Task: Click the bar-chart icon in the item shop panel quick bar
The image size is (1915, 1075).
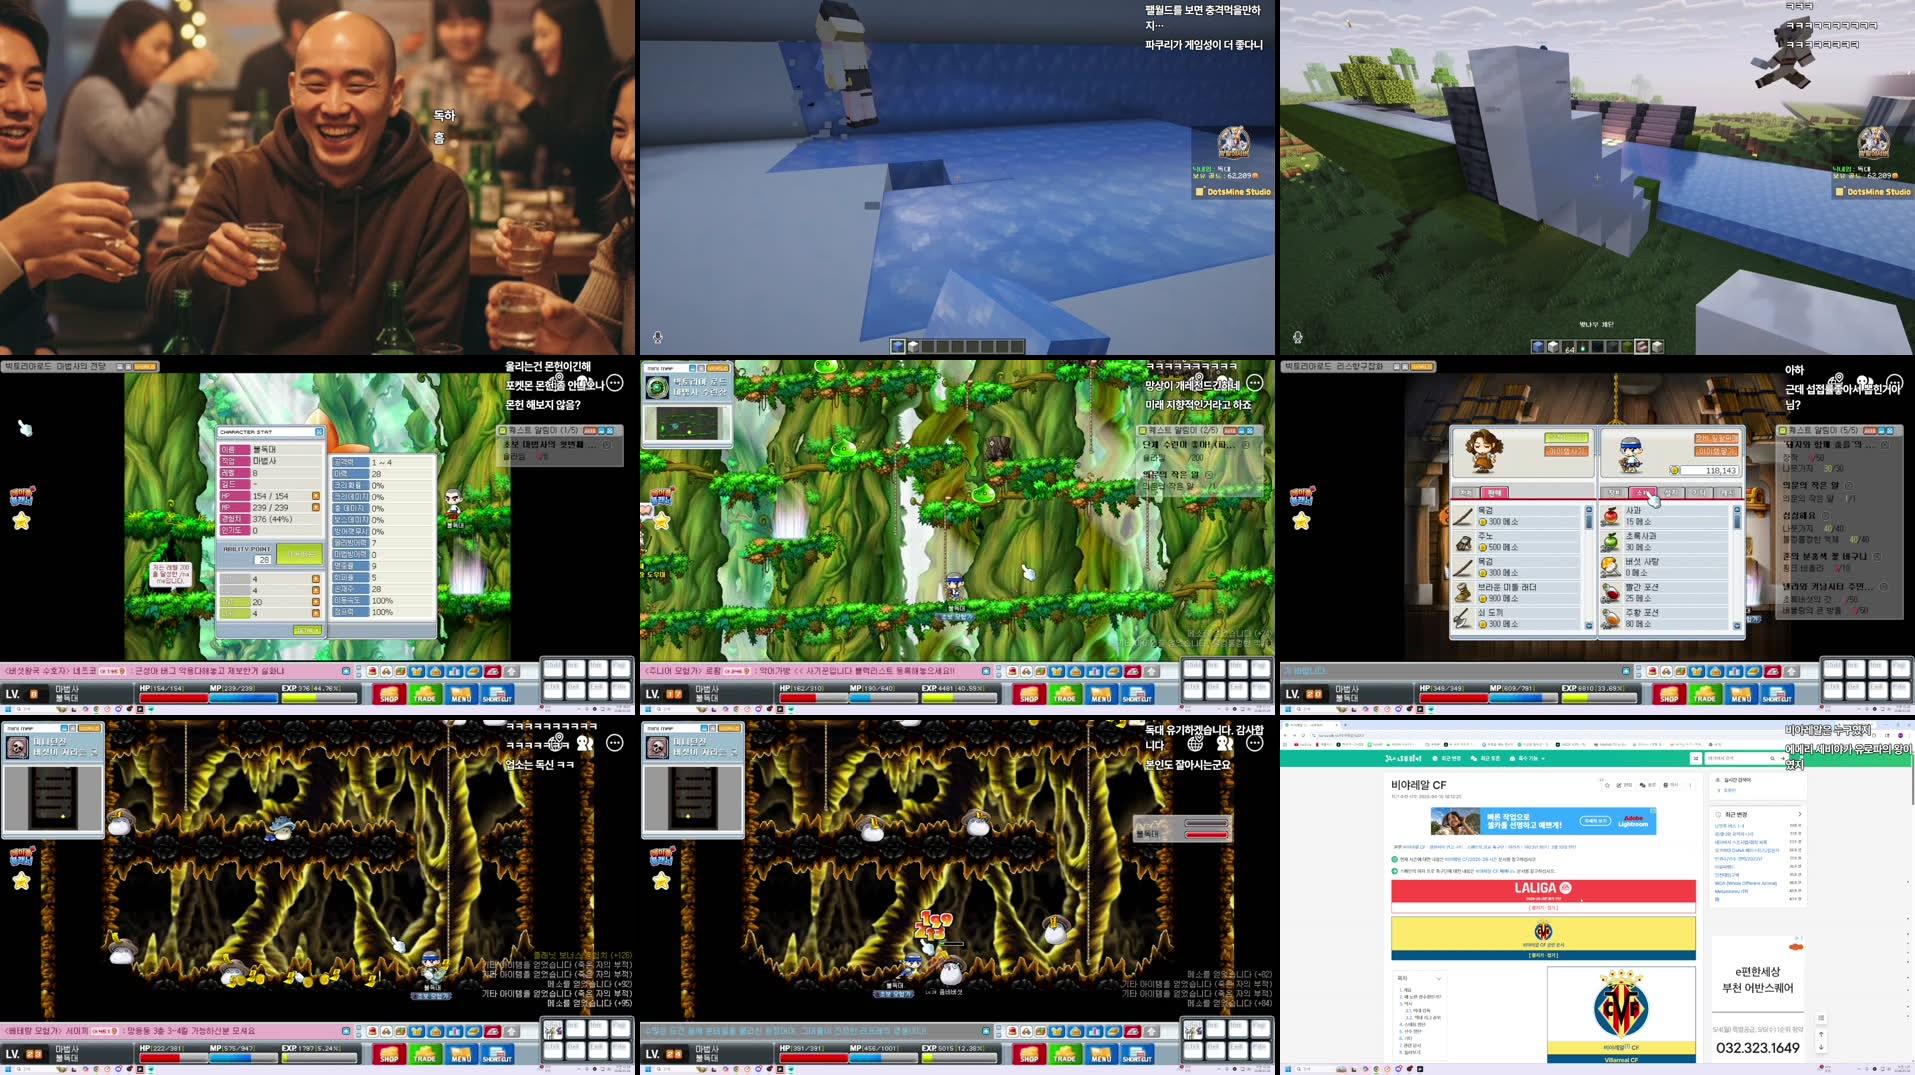Action: tap(1735, 671)
